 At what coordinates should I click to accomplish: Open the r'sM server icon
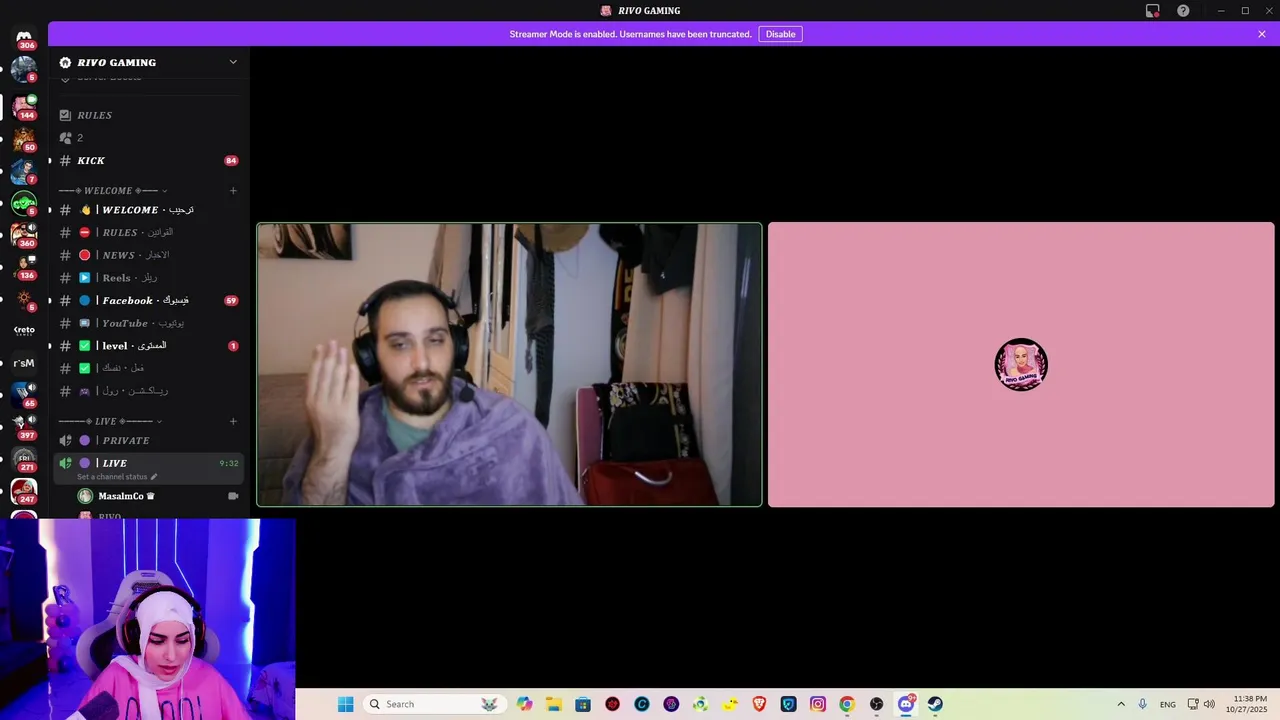24,363
